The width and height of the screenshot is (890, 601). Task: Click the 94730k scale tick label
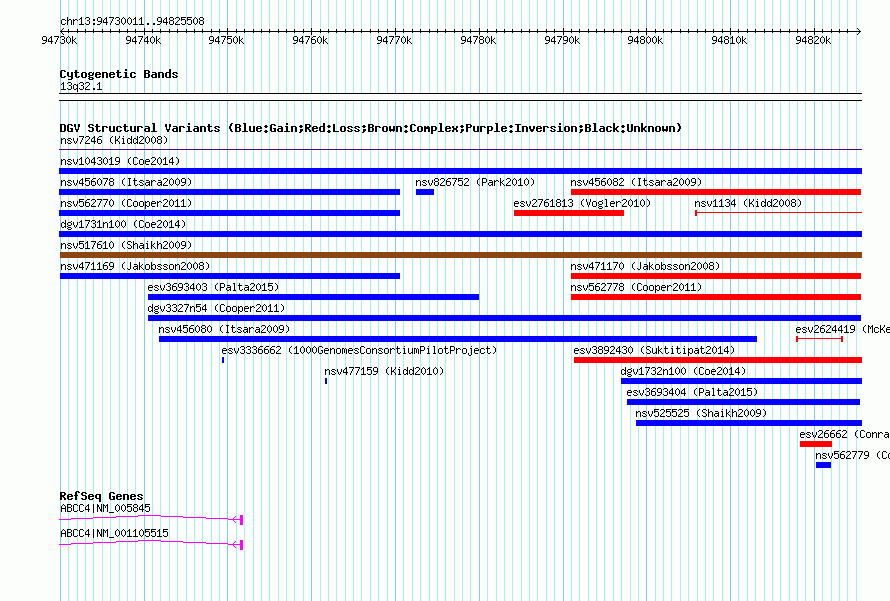coord(59,40)
